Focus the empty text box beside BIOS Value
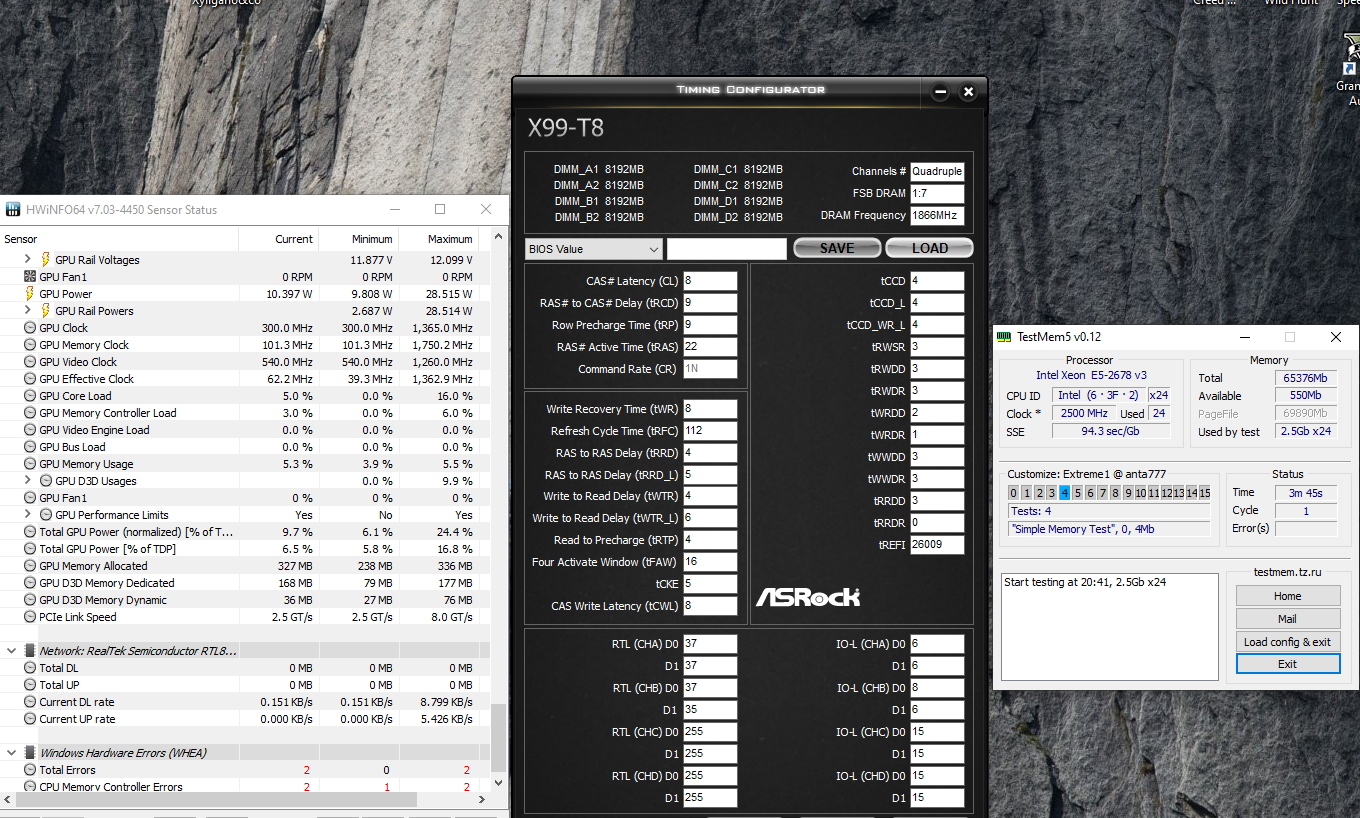 click(x=727, y=249)
